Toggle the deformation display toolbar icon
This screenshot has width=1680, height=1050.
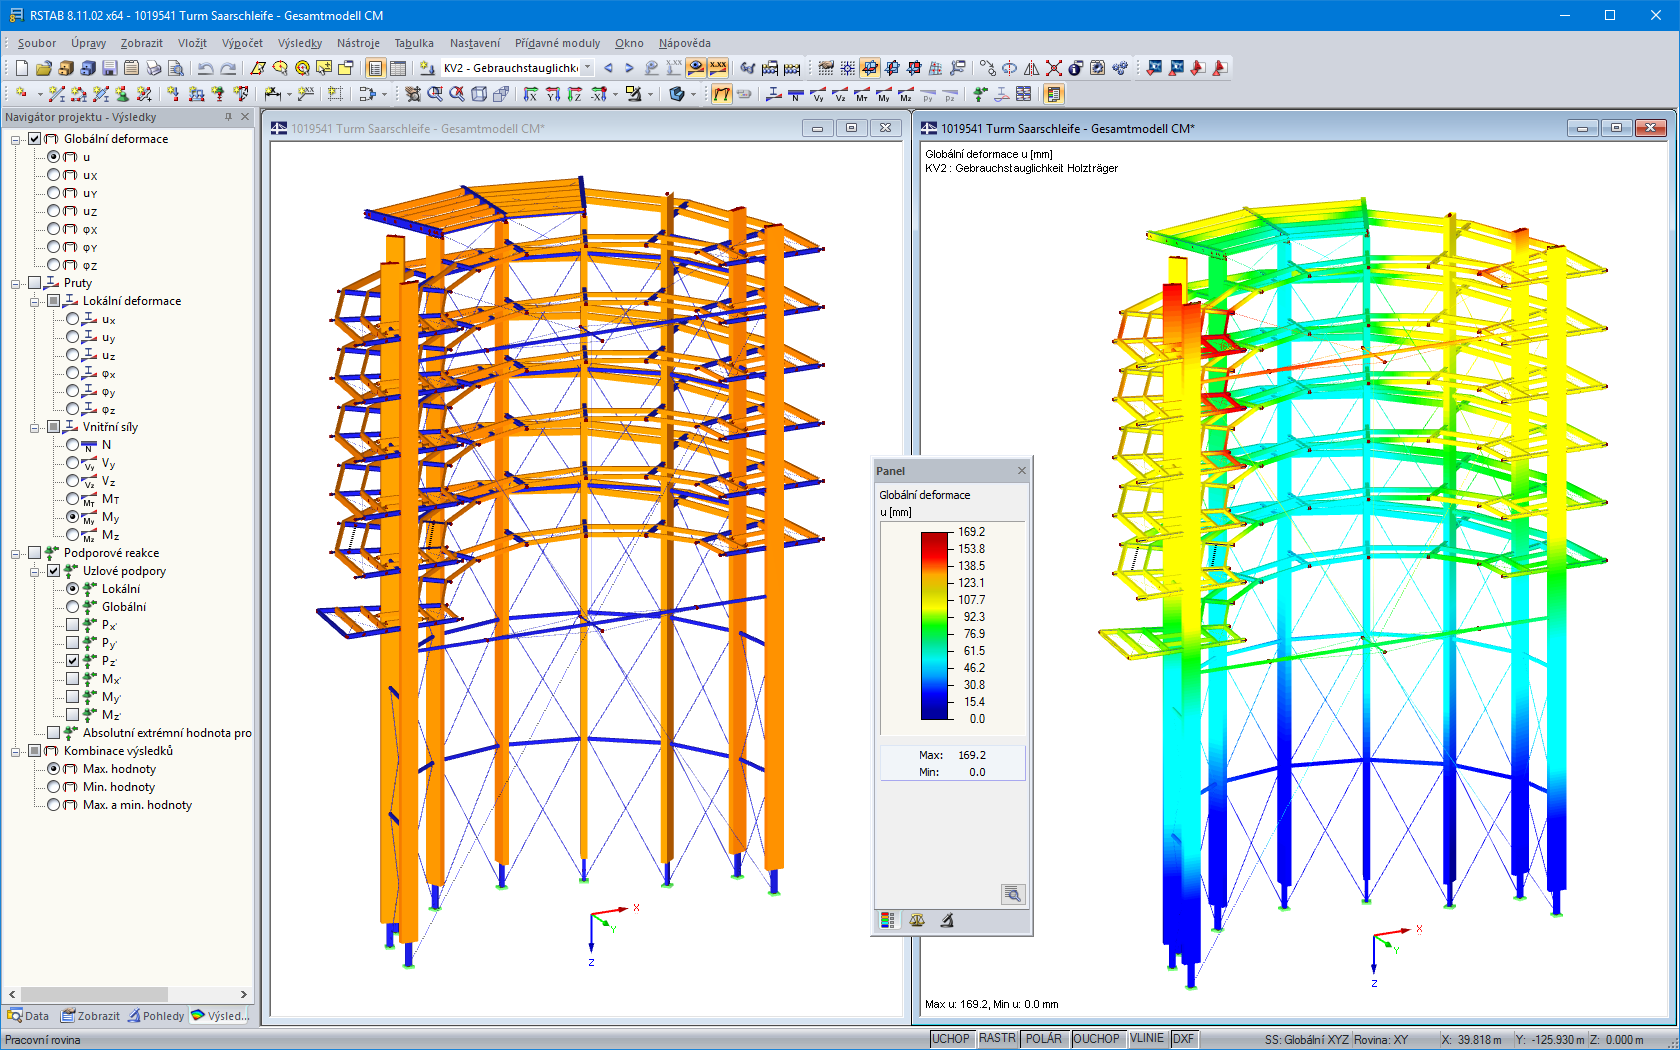(x=721, y=94)
